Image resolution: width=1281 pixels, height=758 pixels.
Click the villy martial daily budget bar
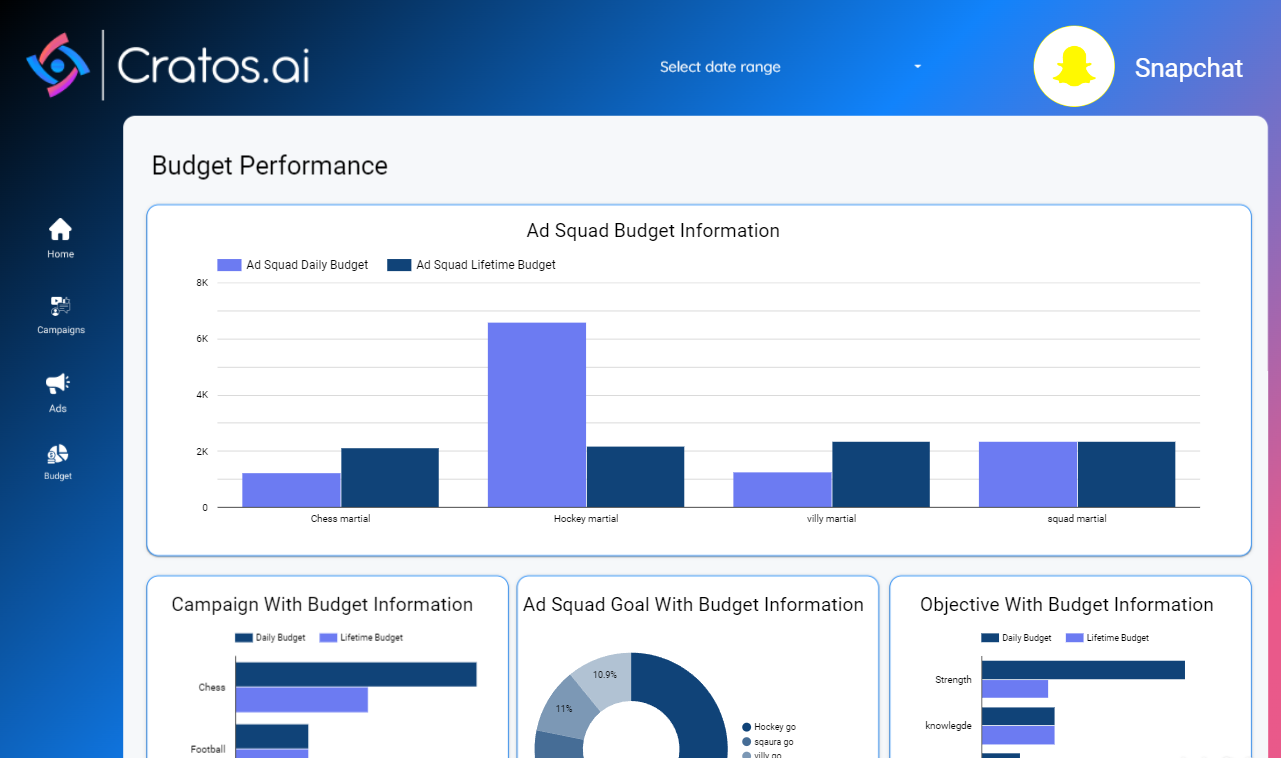782,490
